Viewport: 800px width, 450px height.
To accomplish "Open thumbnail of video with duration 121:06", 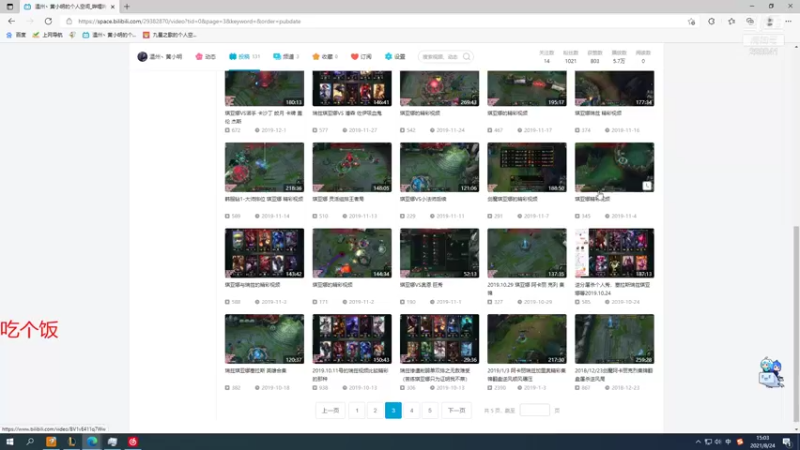I will [439, 167].
